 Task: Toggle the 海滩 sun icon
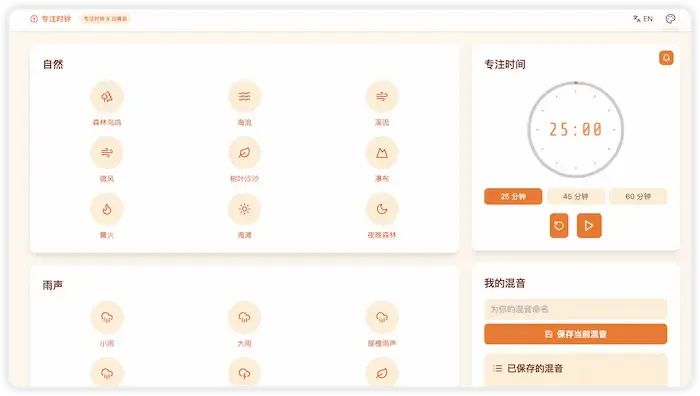[244, 209]
